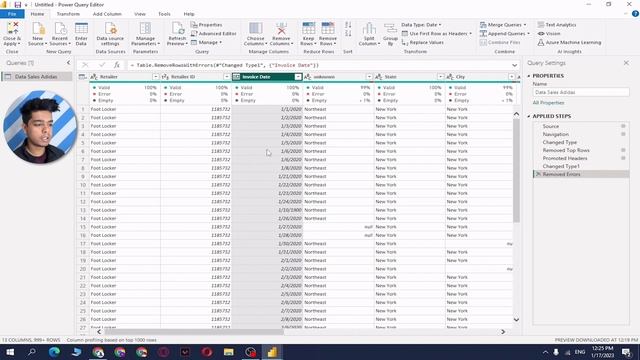Open Source step settings gear

coord(623,126)
